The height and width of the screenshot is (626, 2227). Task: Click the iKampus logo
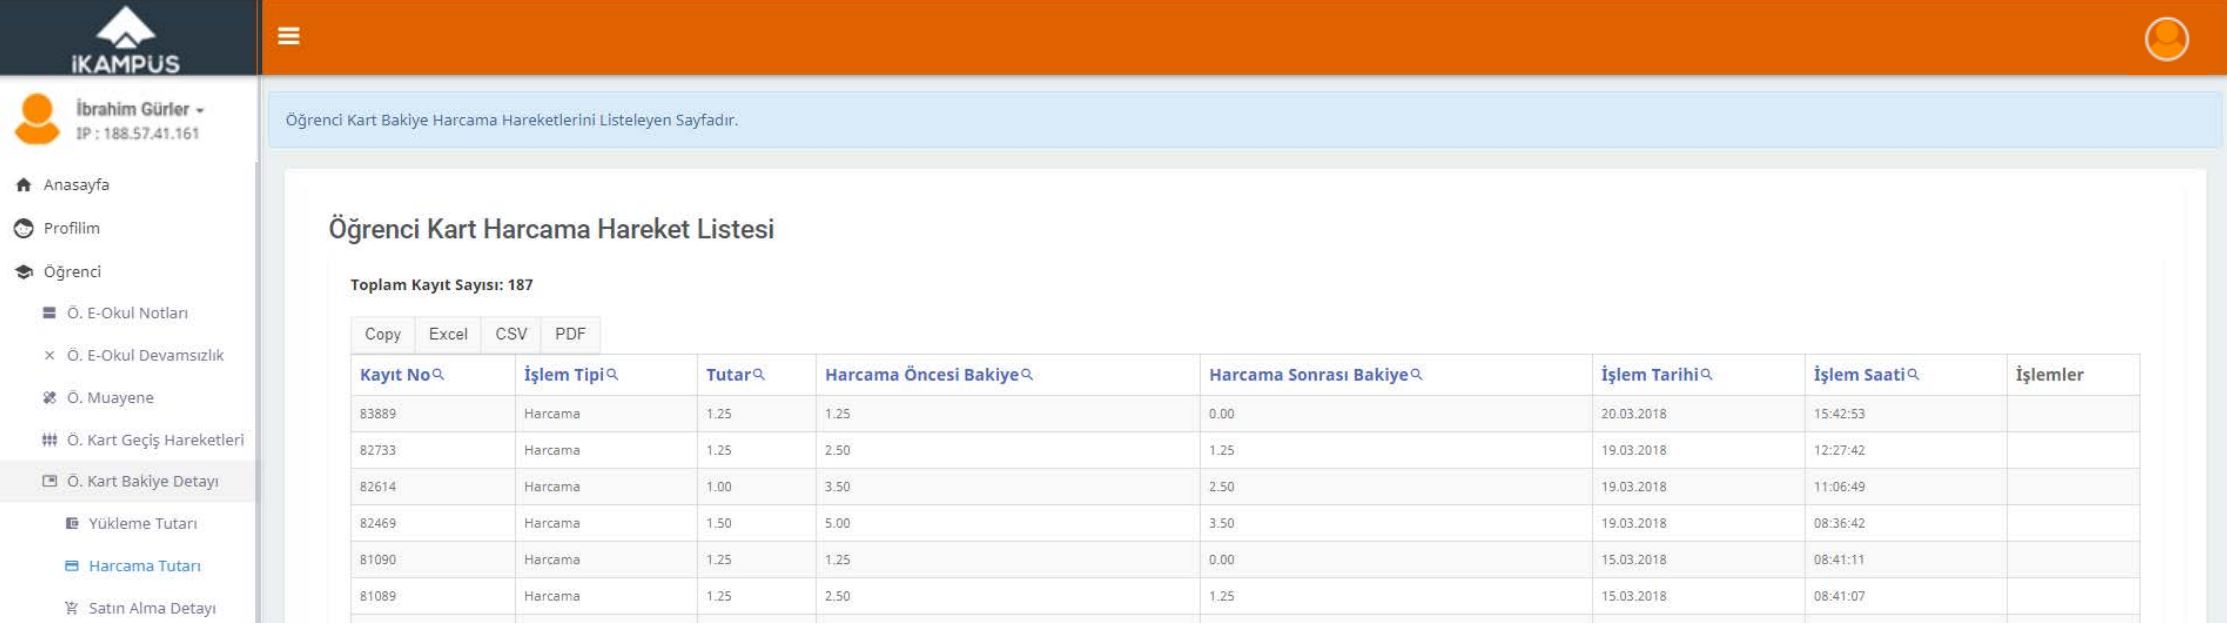tap(126, 40)
